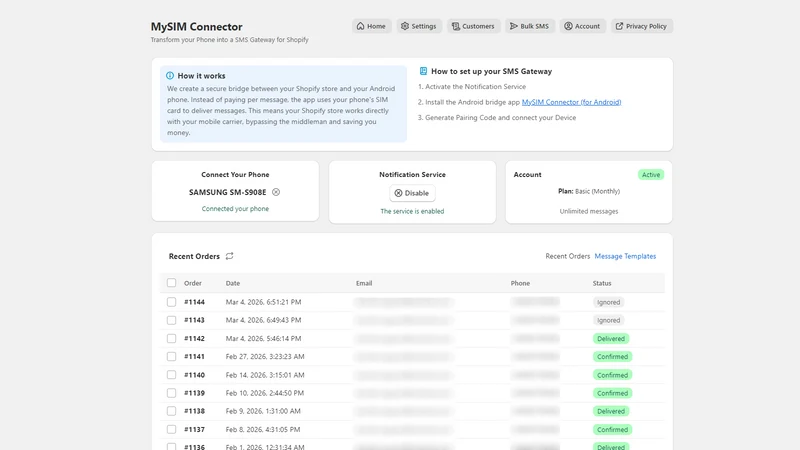
Task: Open the Bulk SMS page
Action: (530, 26)
